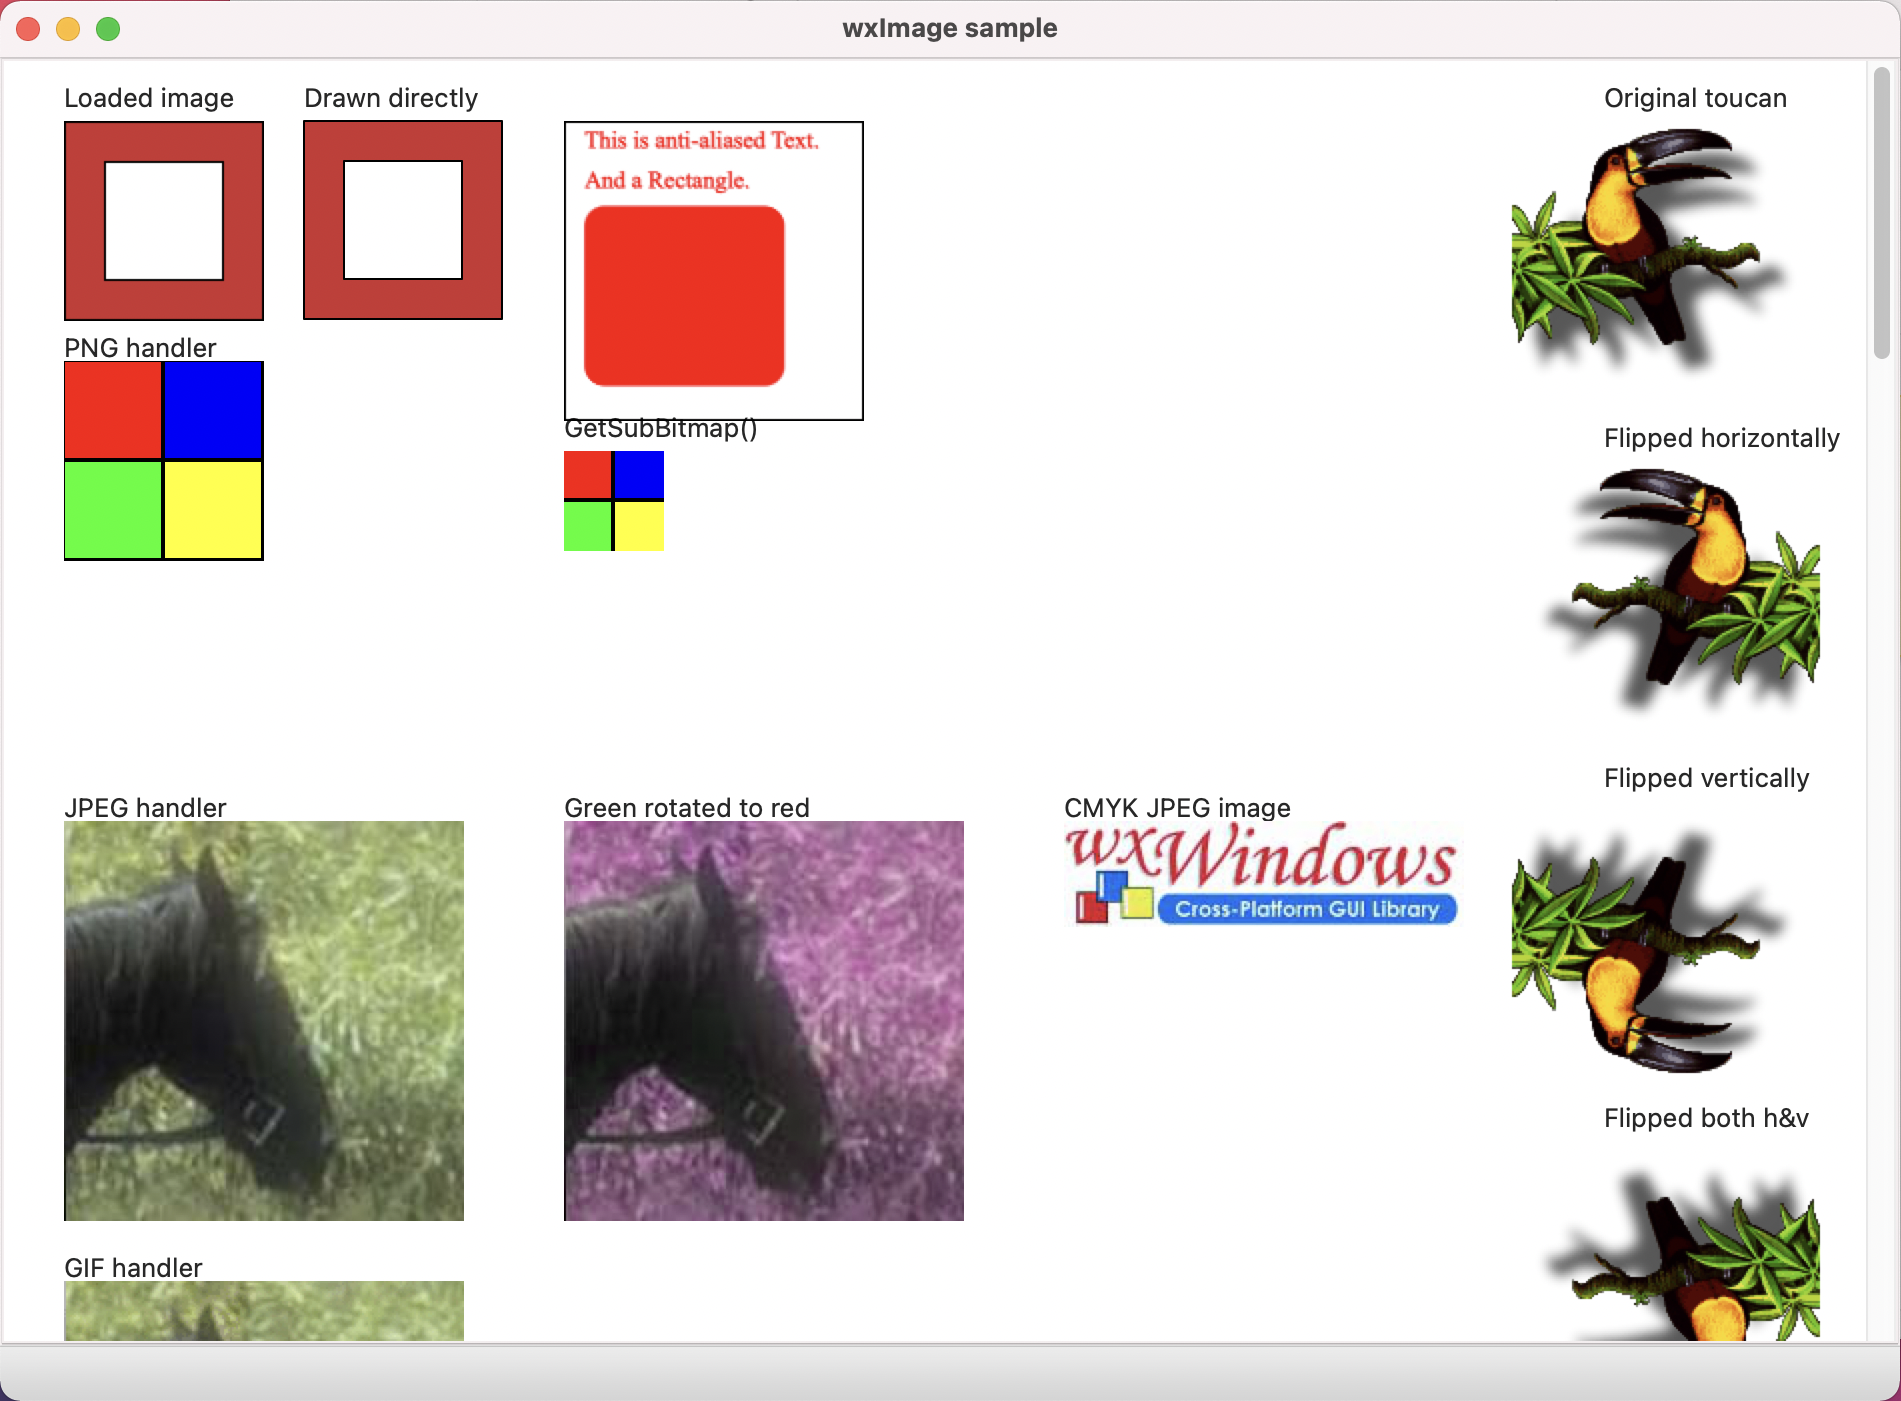Click the Drawn directly square
Image resolution: width=1901 pixels, height=1401 pixels.
click(402, 219)
